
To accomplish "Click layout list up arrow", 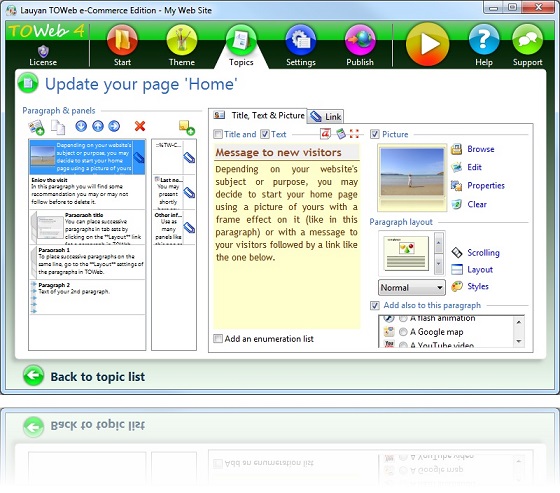I will tap(439, 243).
